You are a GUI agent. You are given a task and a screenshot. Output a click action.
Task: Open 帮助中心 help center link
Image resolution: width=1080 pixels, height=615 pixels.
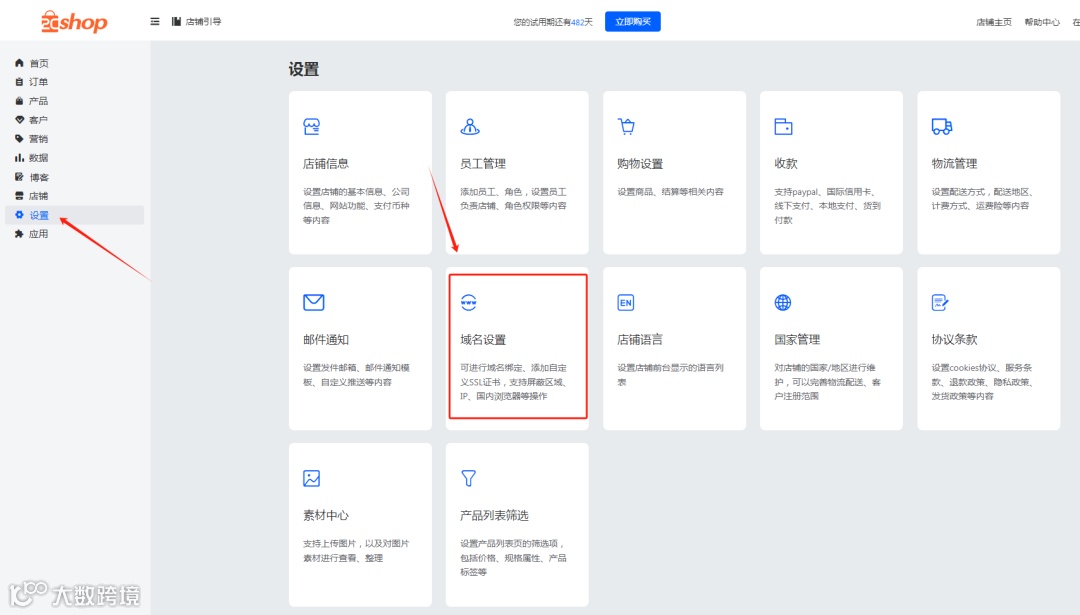[x=1041, y=21]
